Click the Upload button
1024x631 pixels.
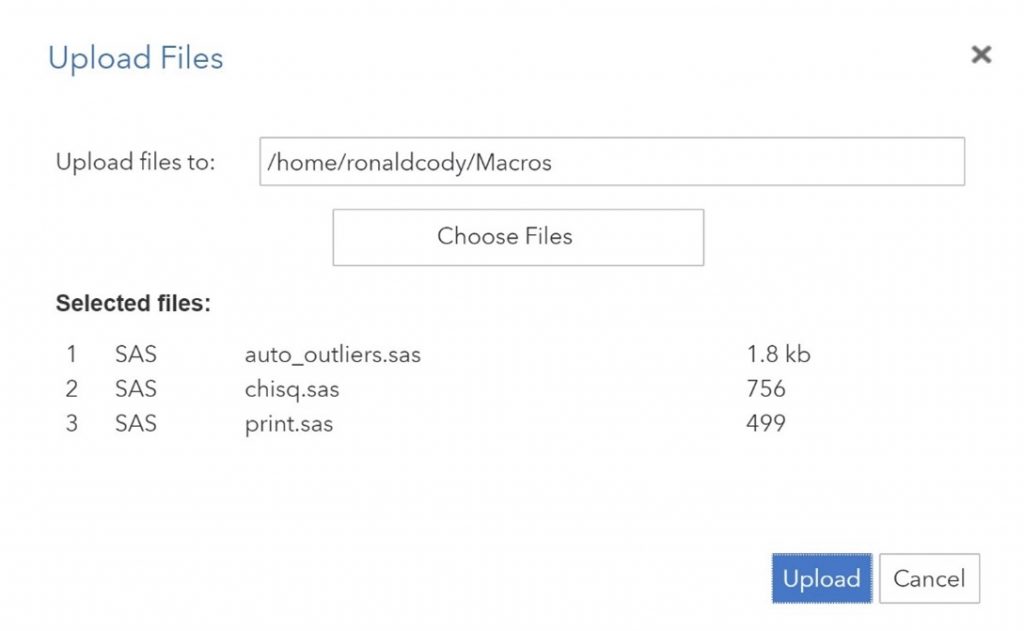click(x=821, y=578)
